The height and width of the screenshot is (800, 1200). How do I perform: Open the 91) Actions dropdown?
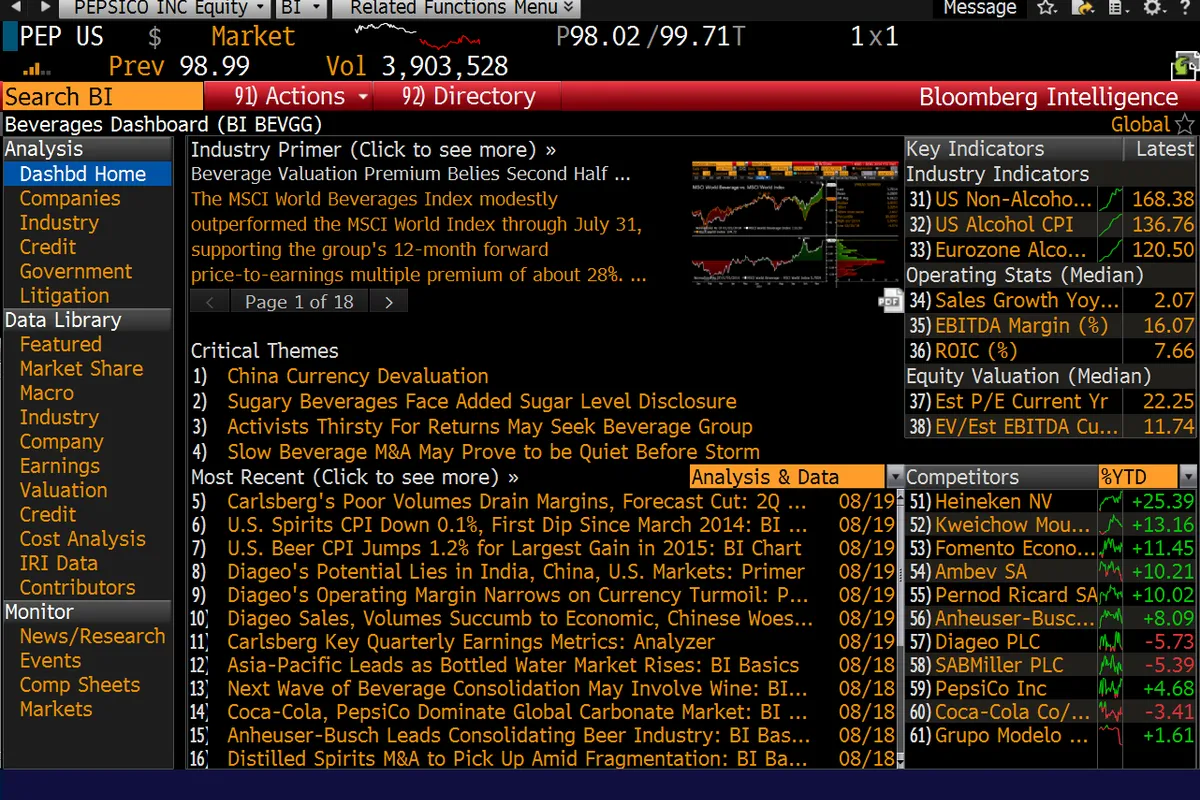pos(288,96)
